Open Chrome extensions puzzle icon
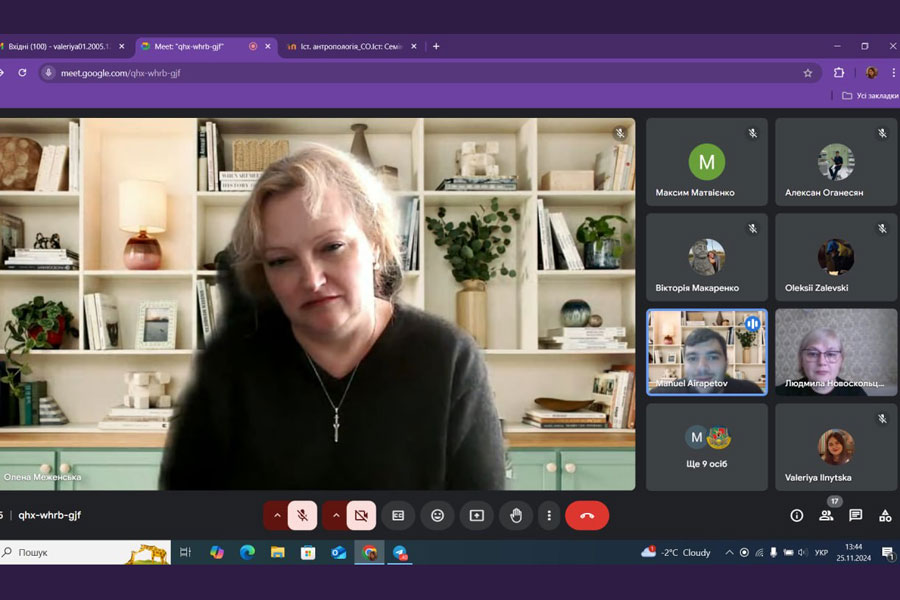The image size is (900, 600). [x=839, y=73]
